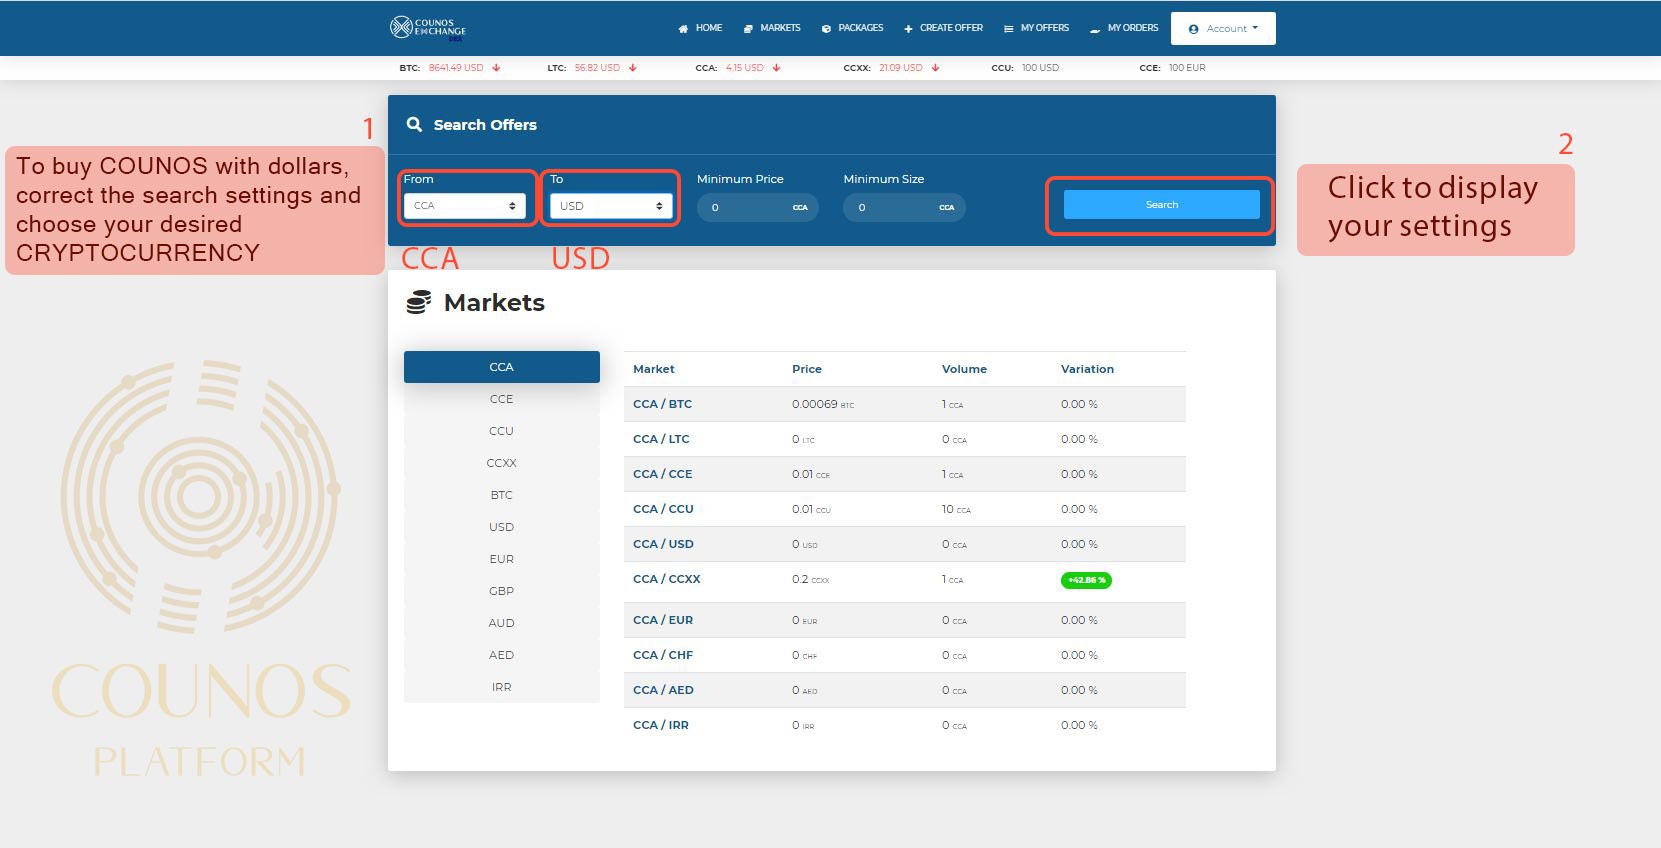Open the CCA / CCE market link
1661x848 pixels.
pyautogui.click(x=662, y=474)
